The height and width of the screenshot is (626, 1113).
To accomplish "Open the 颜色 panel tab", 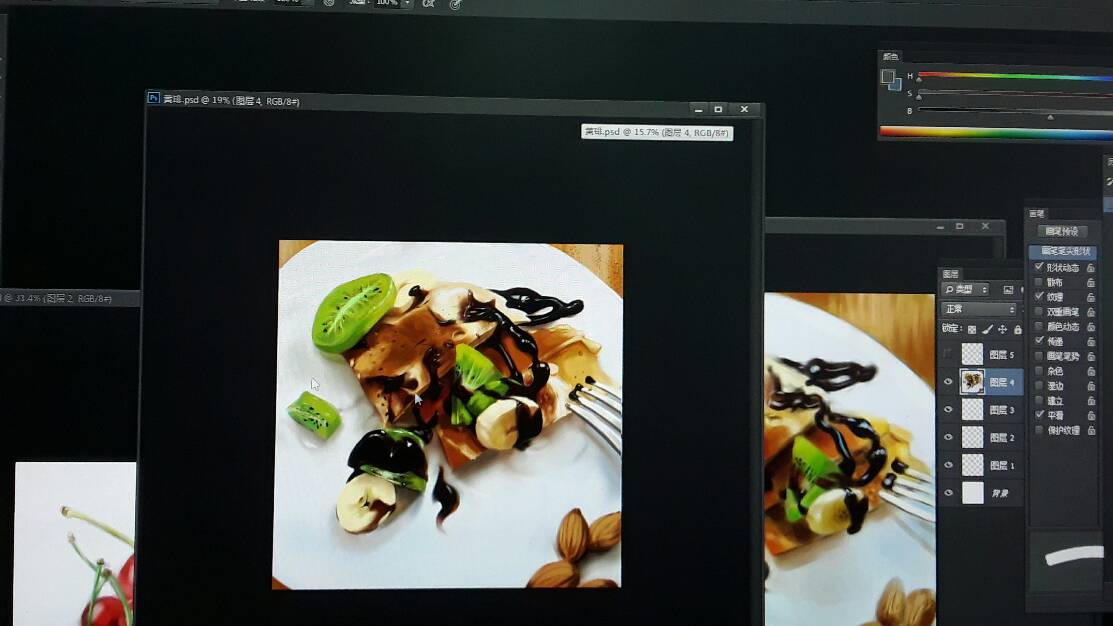I will (891, 56).
